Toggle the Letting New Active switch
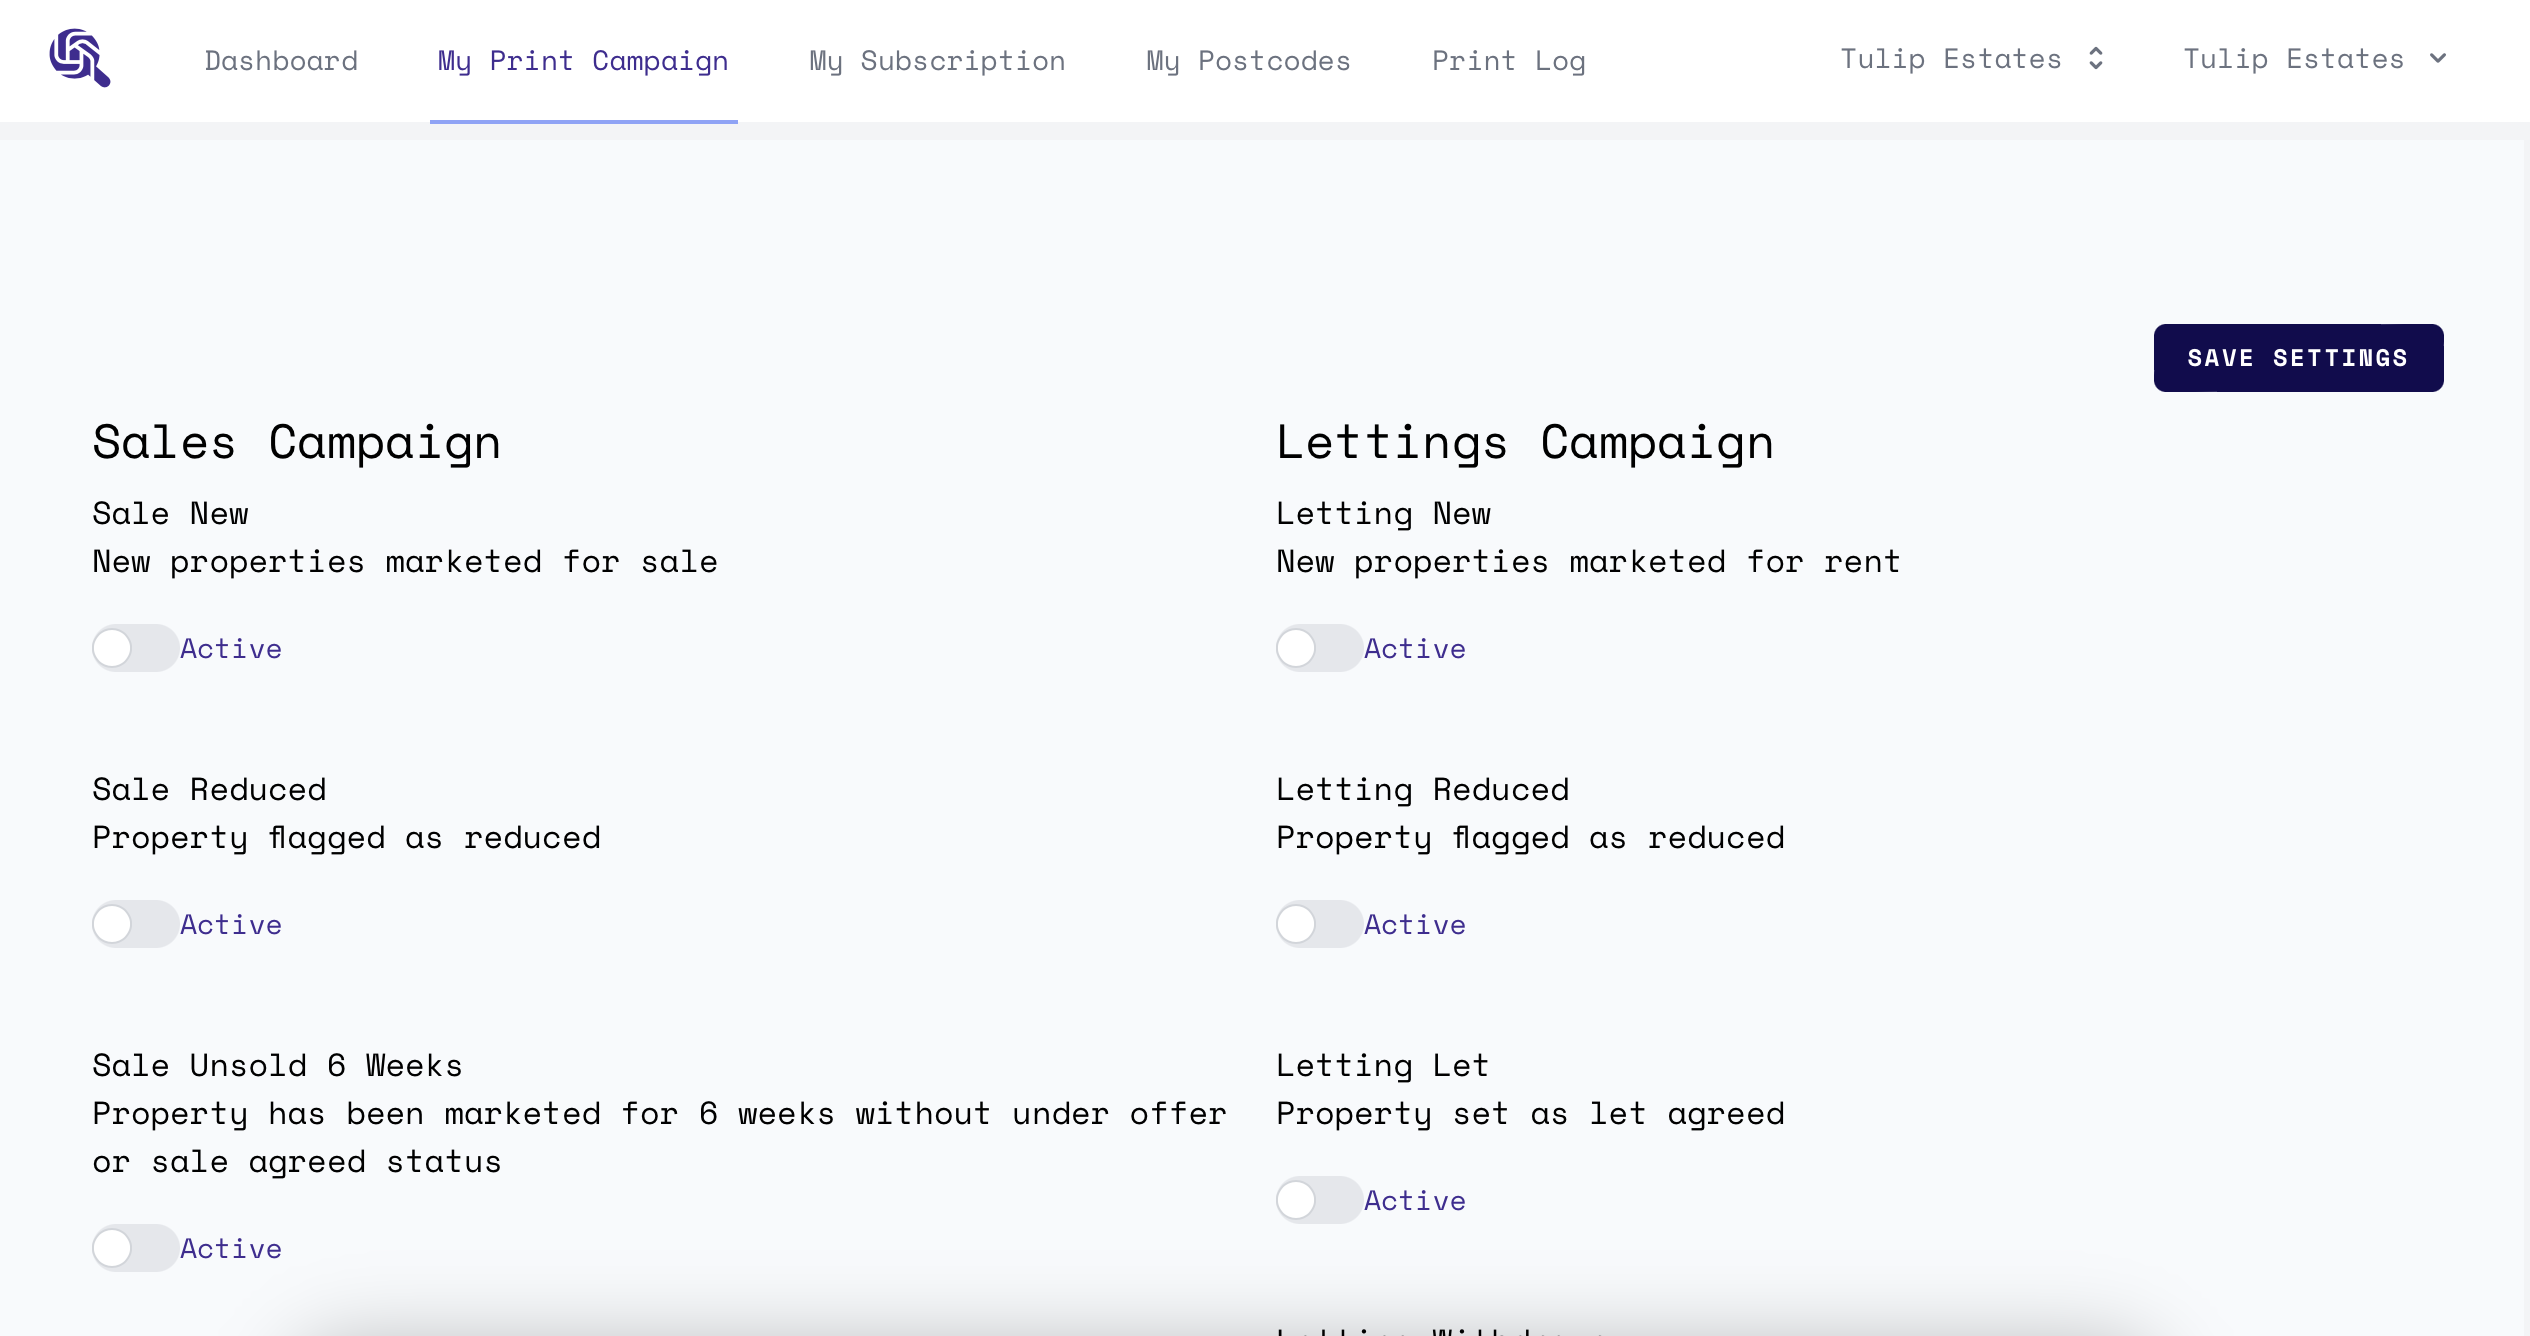2530x1336 pixels. (1318, 648)
